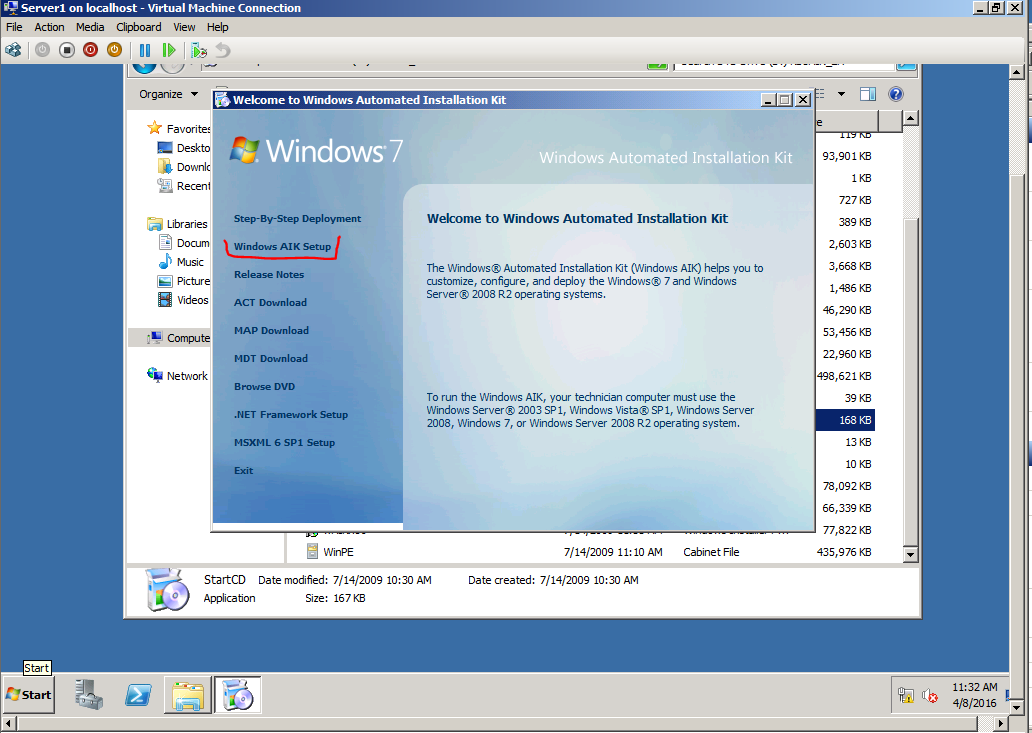Open Explorer help with the question mark icon
1032x733 pixels.
(x=896, y=94)
